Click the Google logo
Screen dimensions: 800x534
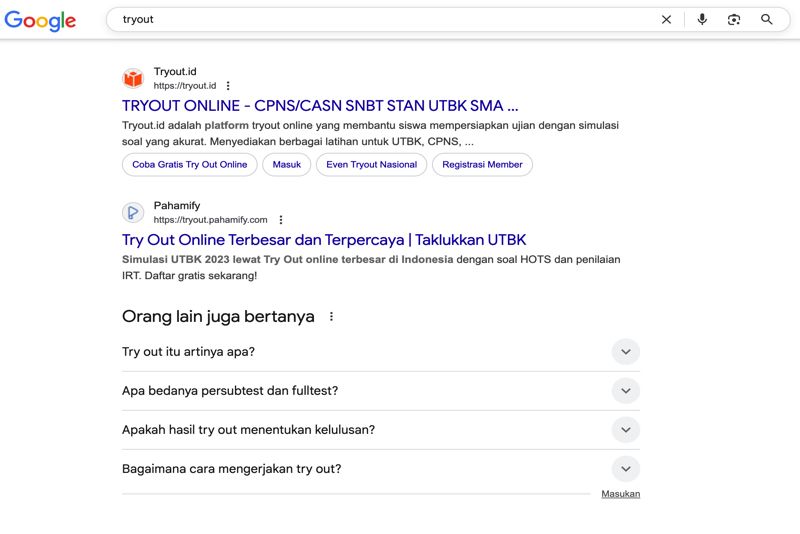pos(40,20)
